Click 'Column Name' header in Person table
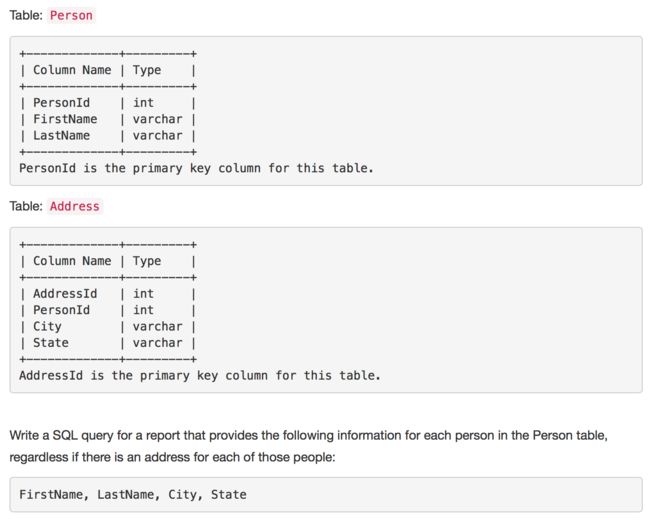The image size is (650, 531). [x=72, y=70]
